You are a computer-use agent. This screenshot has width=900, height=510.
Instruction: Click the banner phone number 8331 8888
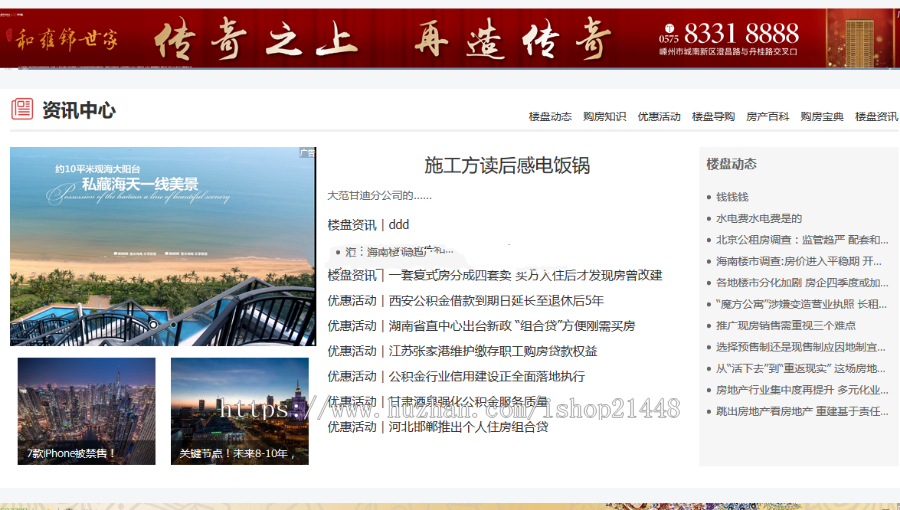(741, 33)
